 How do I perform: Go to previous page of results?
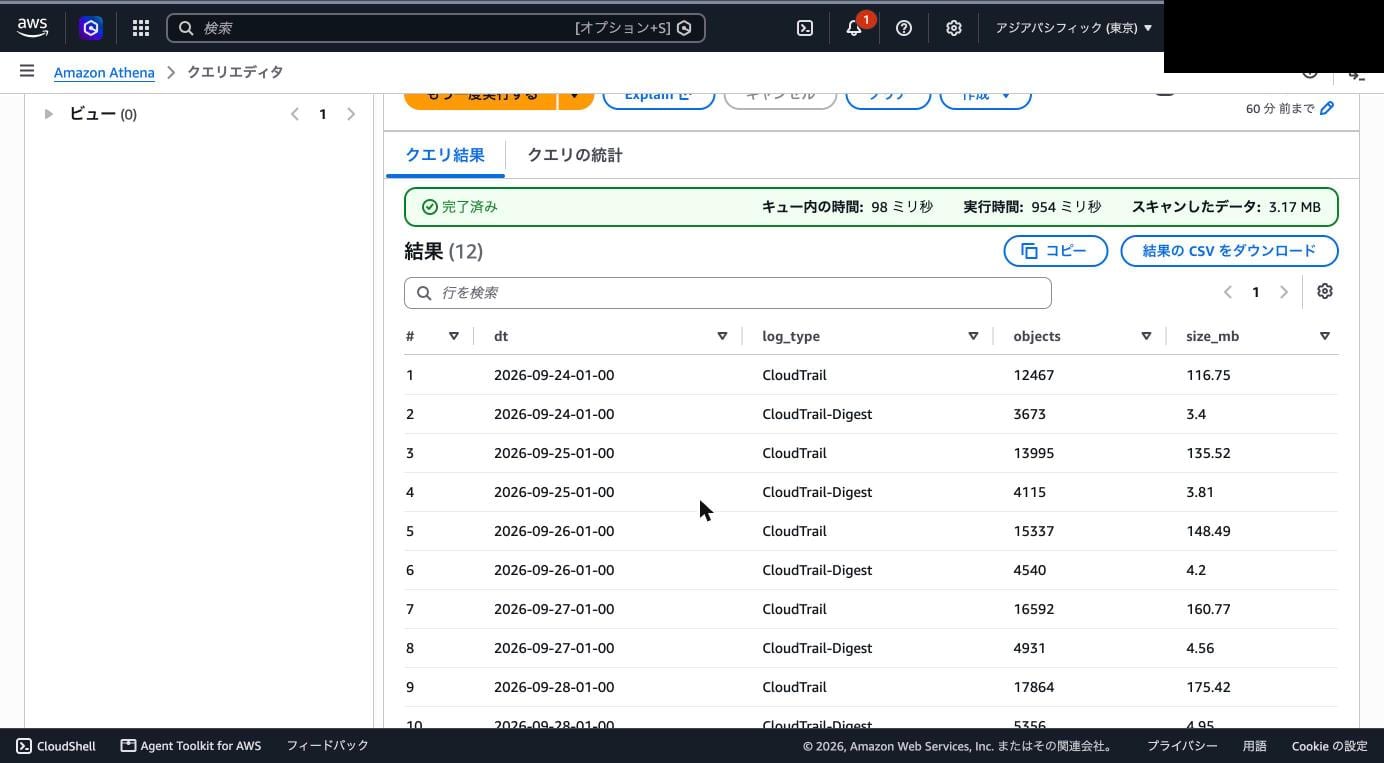coord(1228,292)
